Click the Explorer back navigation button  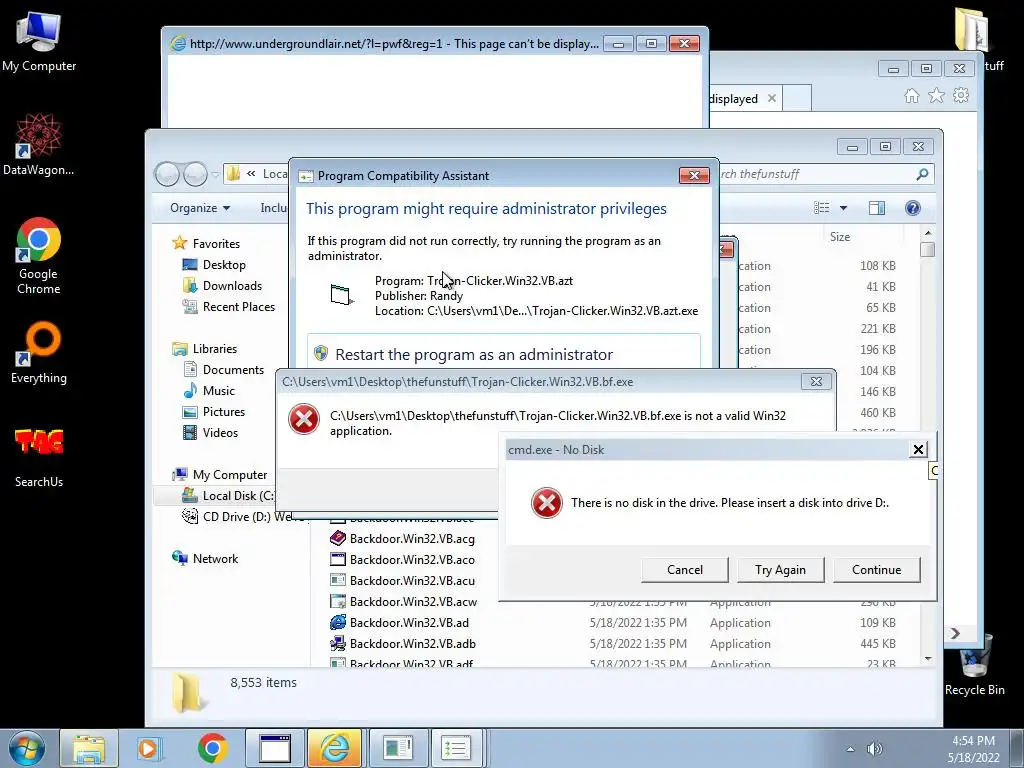coord(167,174)
